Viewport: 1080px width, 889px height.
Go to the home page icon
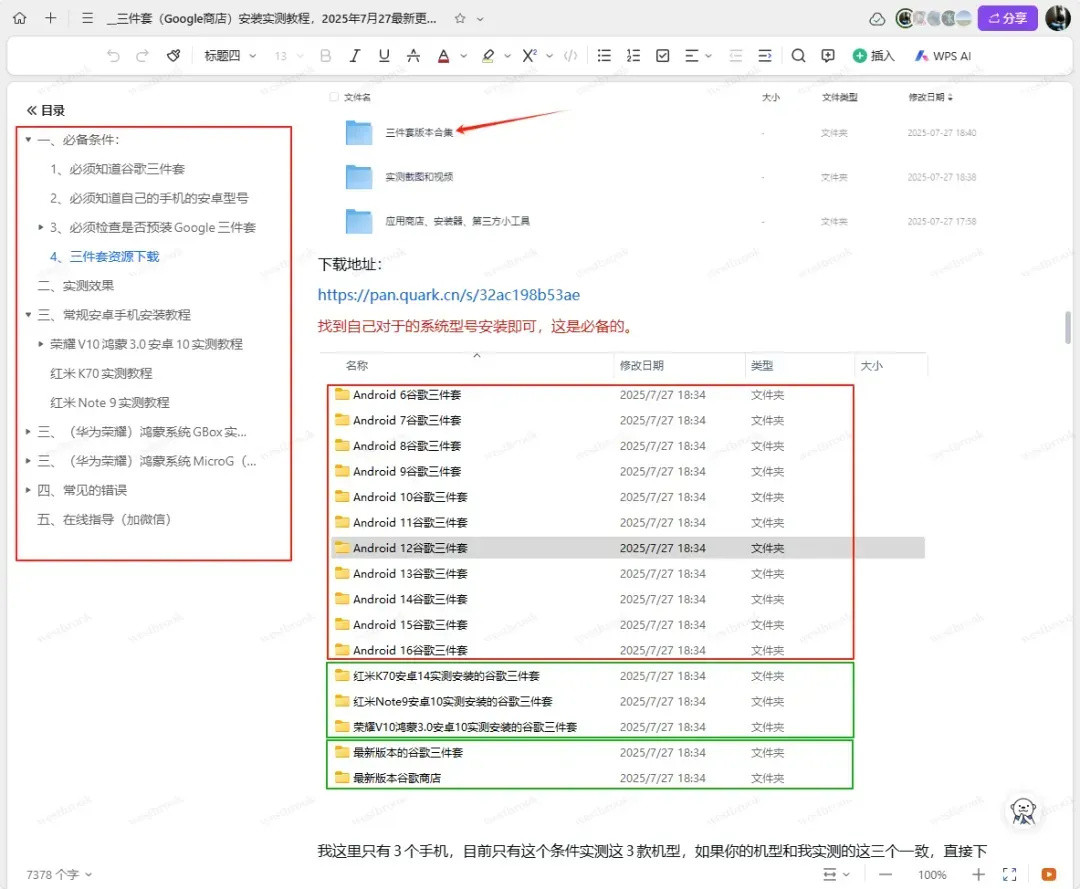coord(20,18)
